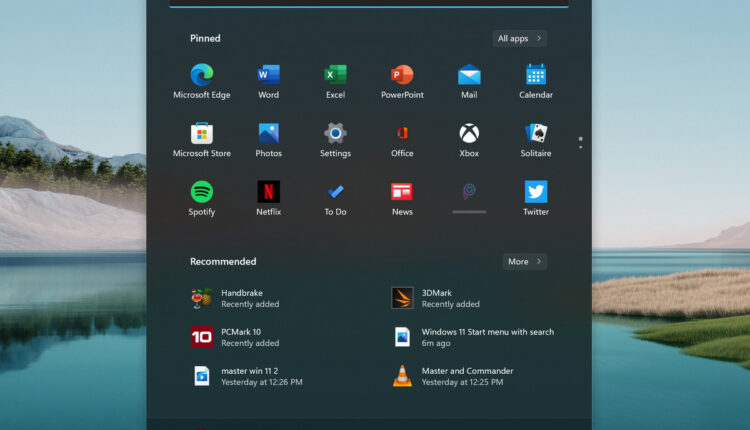Launch Netflix from pinned apps
Screen dimensions: 750x430
point(268,192)
